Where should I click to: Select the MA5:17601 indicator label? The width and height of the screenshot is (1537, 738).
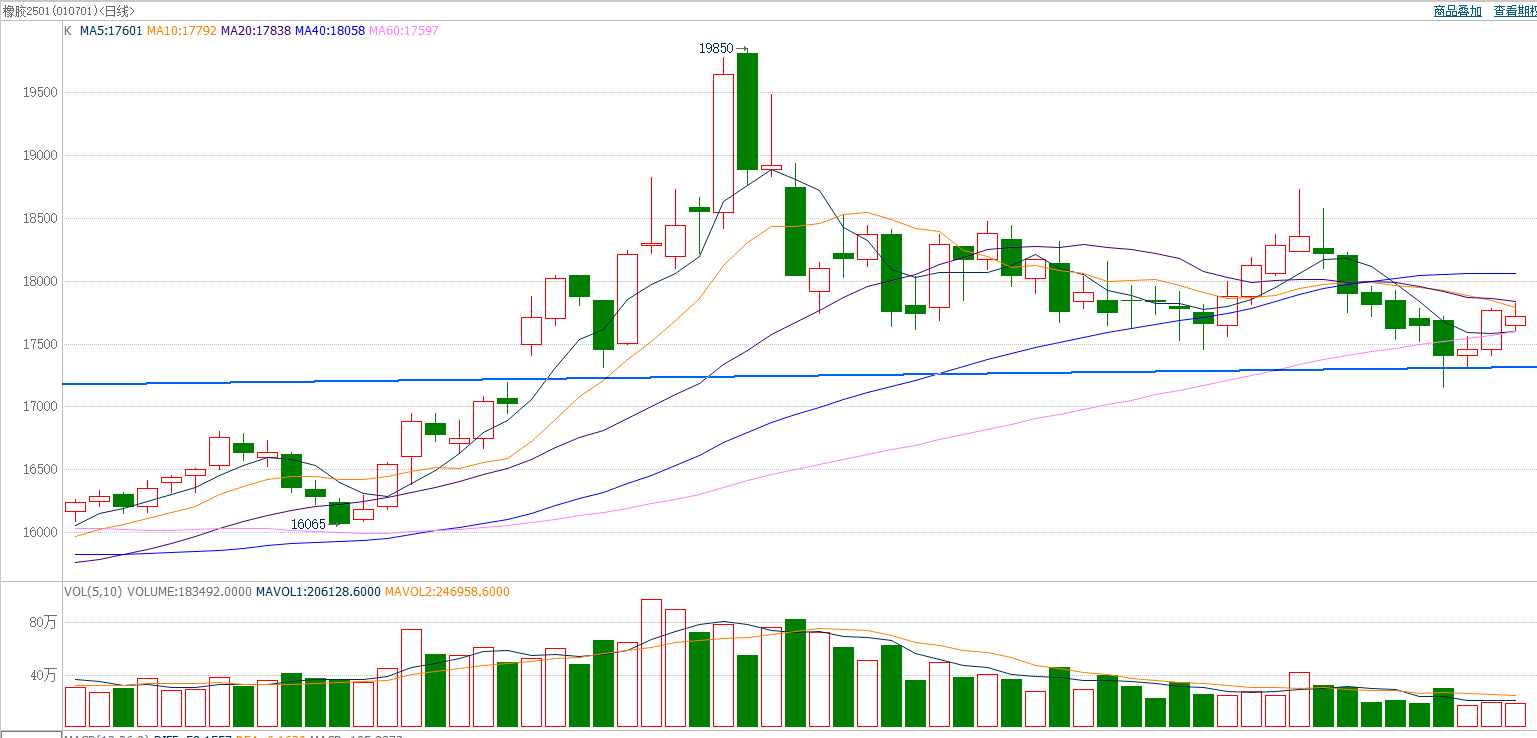110,31
